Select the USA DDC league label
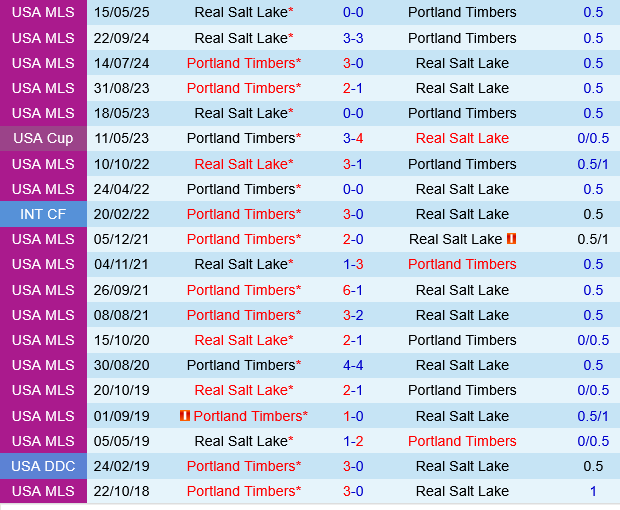 (x=43, y=466)
